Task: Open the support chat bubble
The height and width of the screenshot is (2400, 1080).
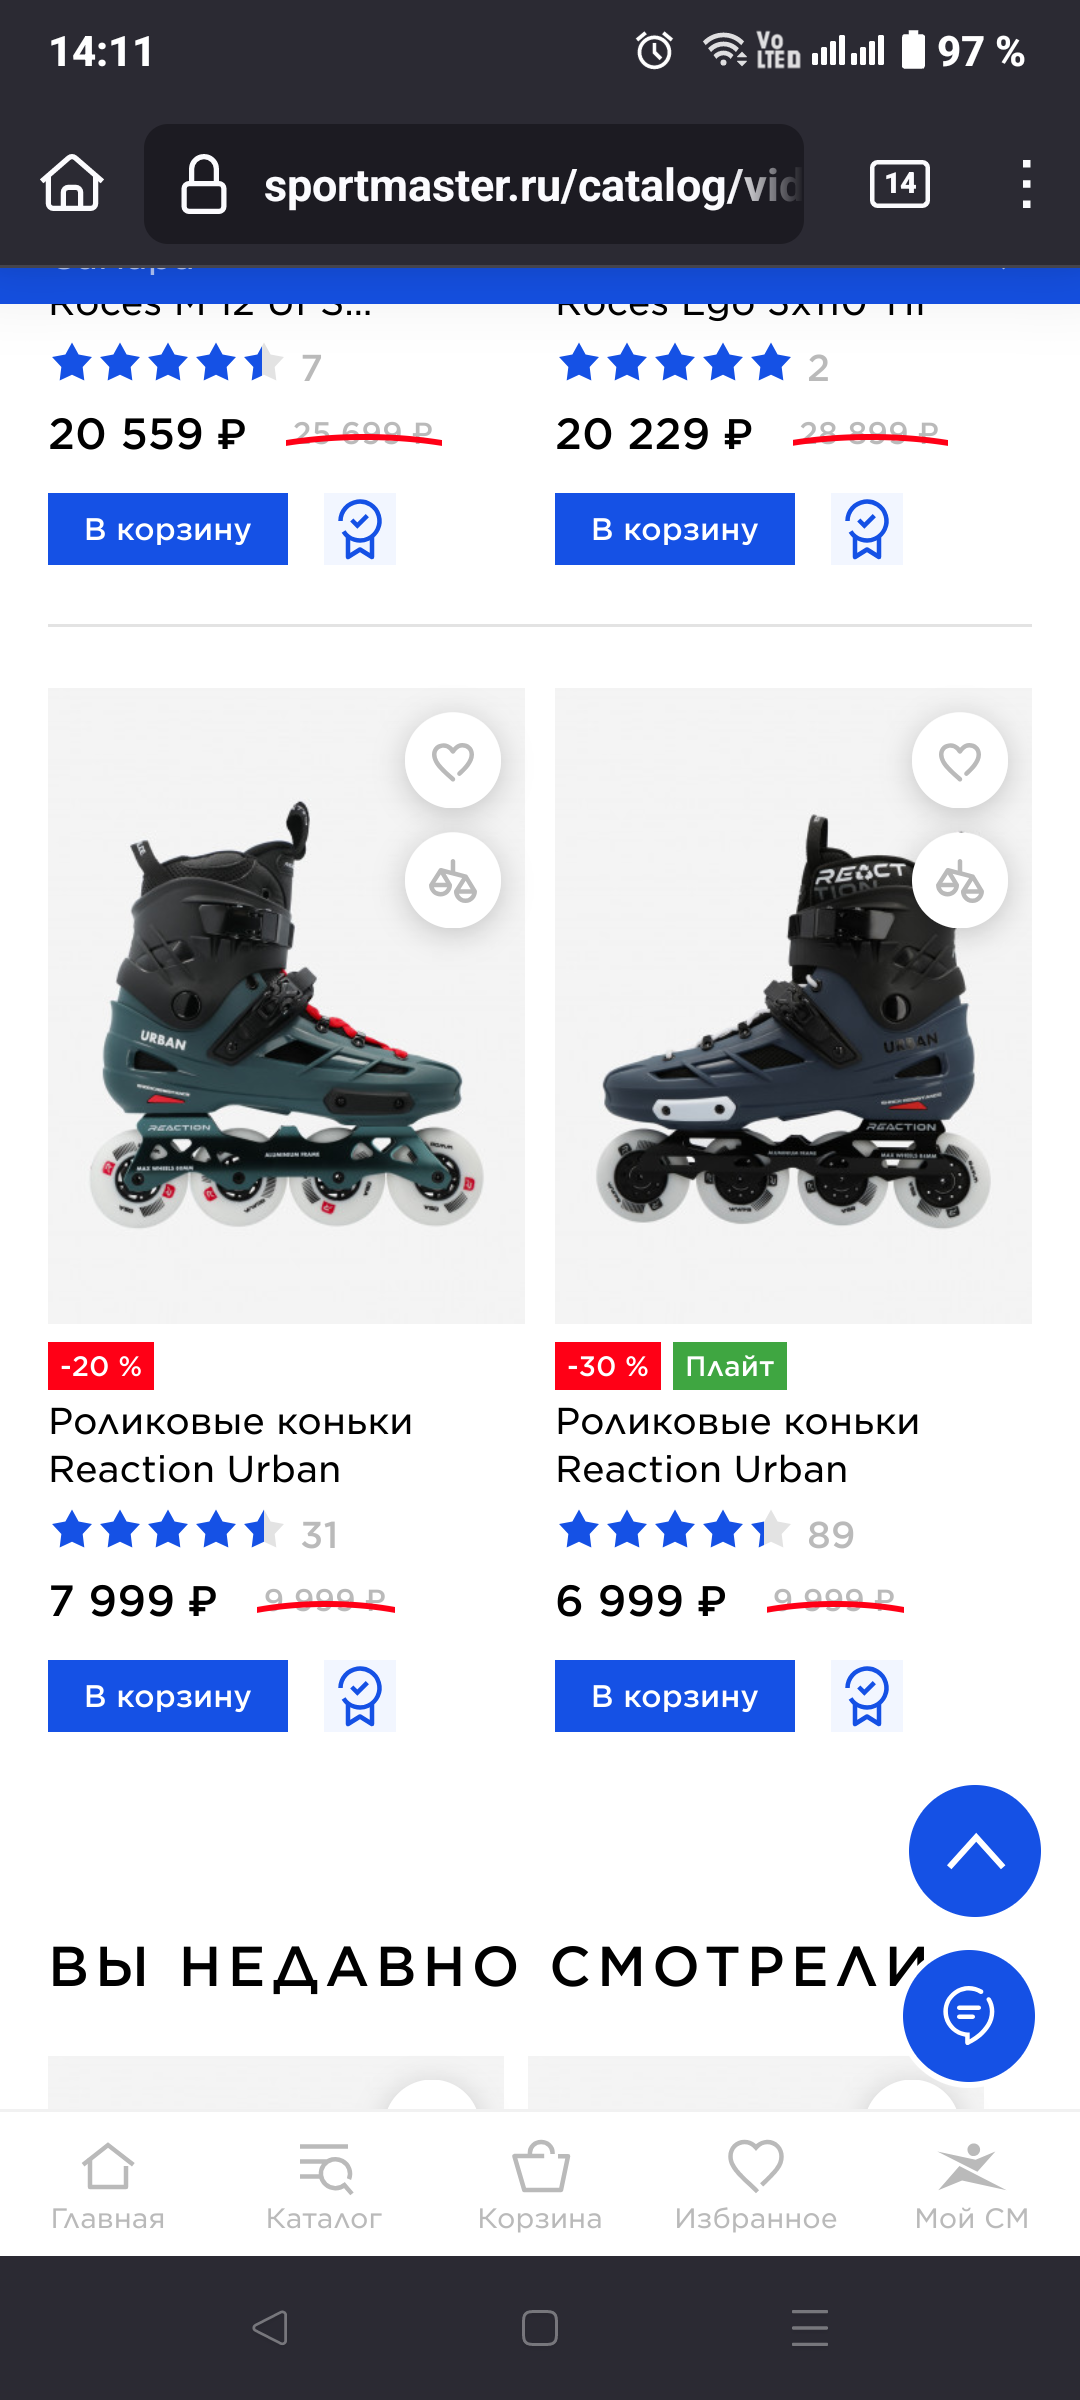Action: [x=969, y=2015]
